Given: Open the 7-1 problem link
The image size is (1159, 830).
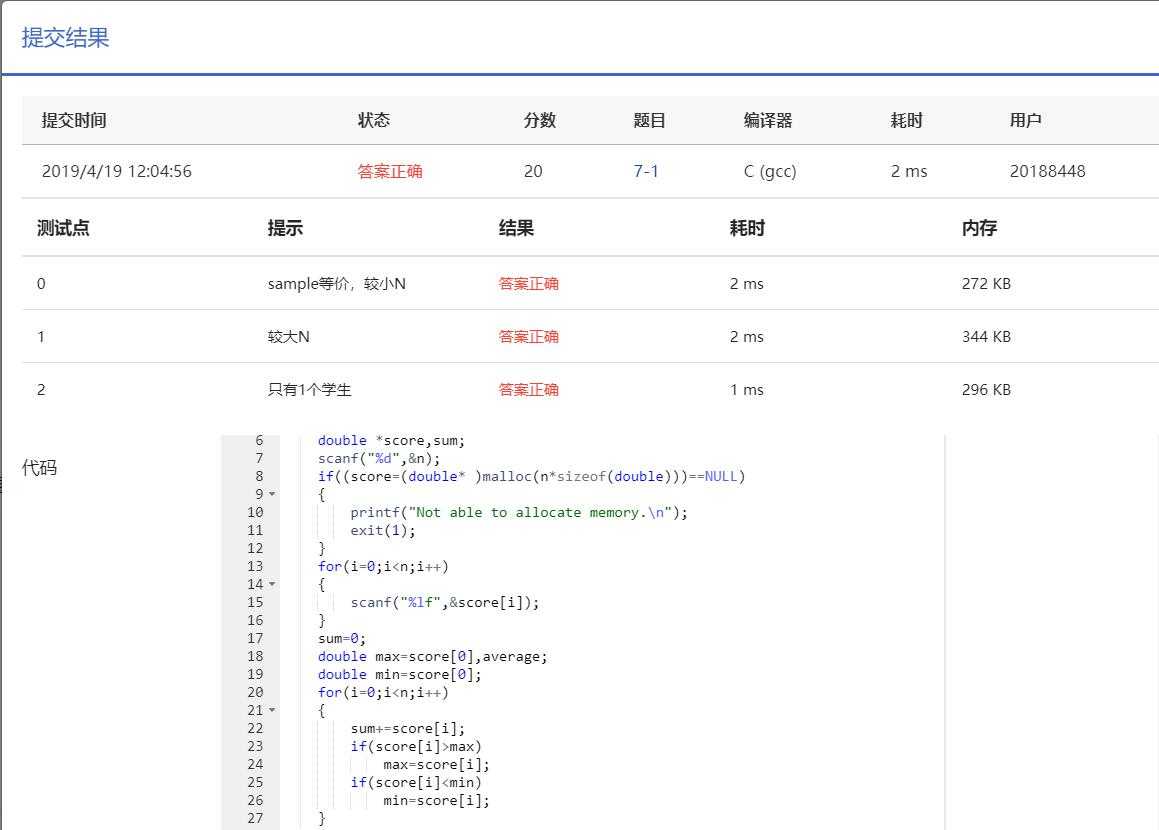Looking at the screenshot, I should click(x=645, y=171).
